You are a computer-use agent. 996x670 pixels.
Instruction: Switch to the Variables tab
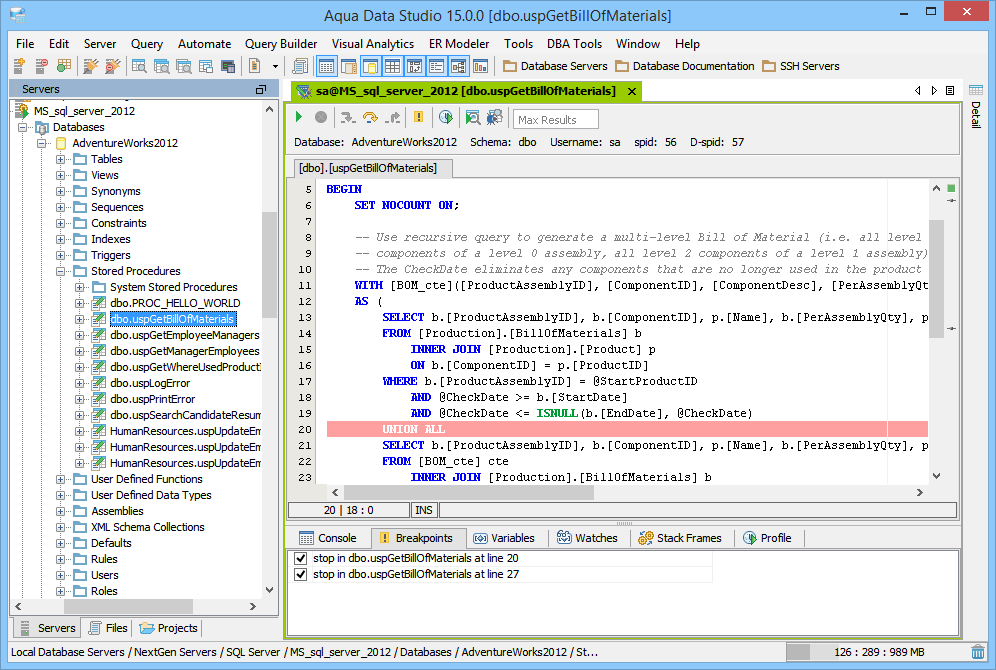click(x=504, y=538)
